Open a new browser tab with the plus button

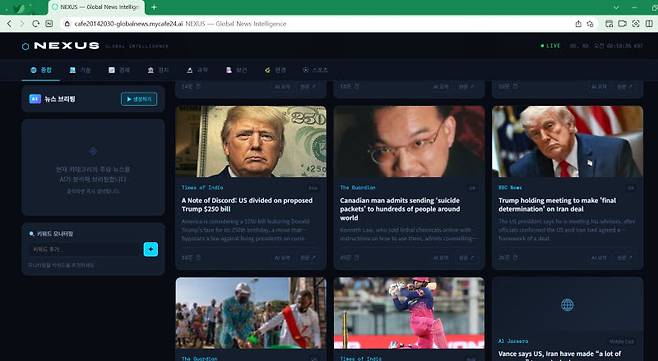(x=154, y=7)
